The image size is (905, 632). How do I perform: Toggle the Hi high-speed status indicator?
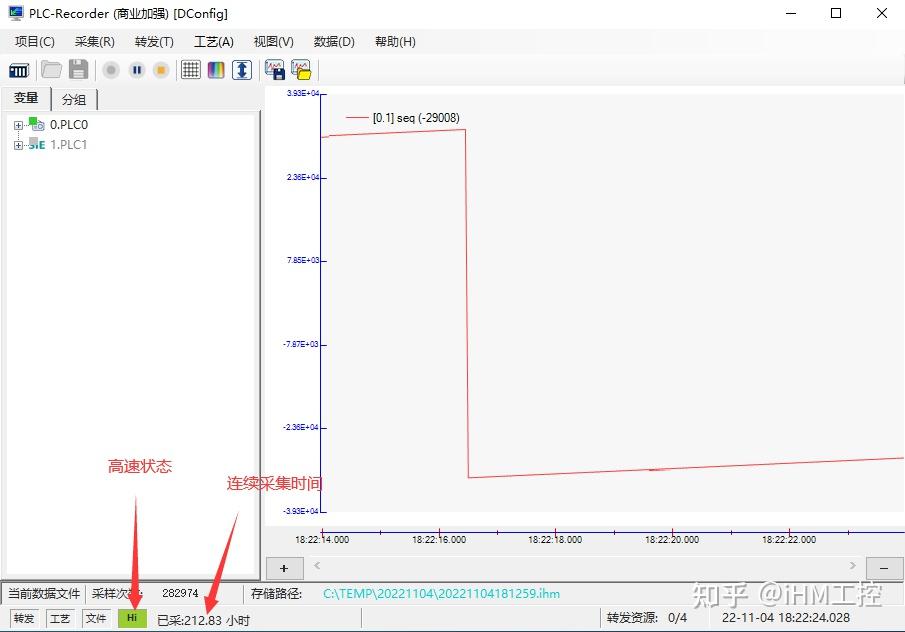coord(132,618)
